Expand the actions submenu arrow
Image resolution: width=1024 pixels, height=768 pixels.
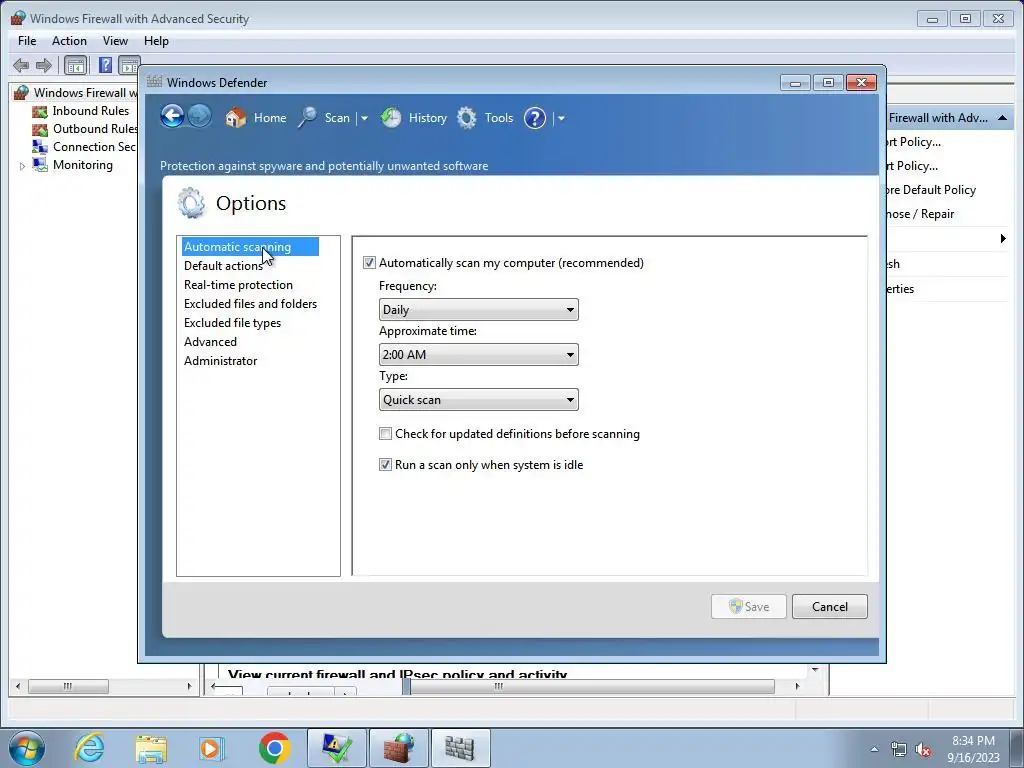click(x=1003, y=238)
